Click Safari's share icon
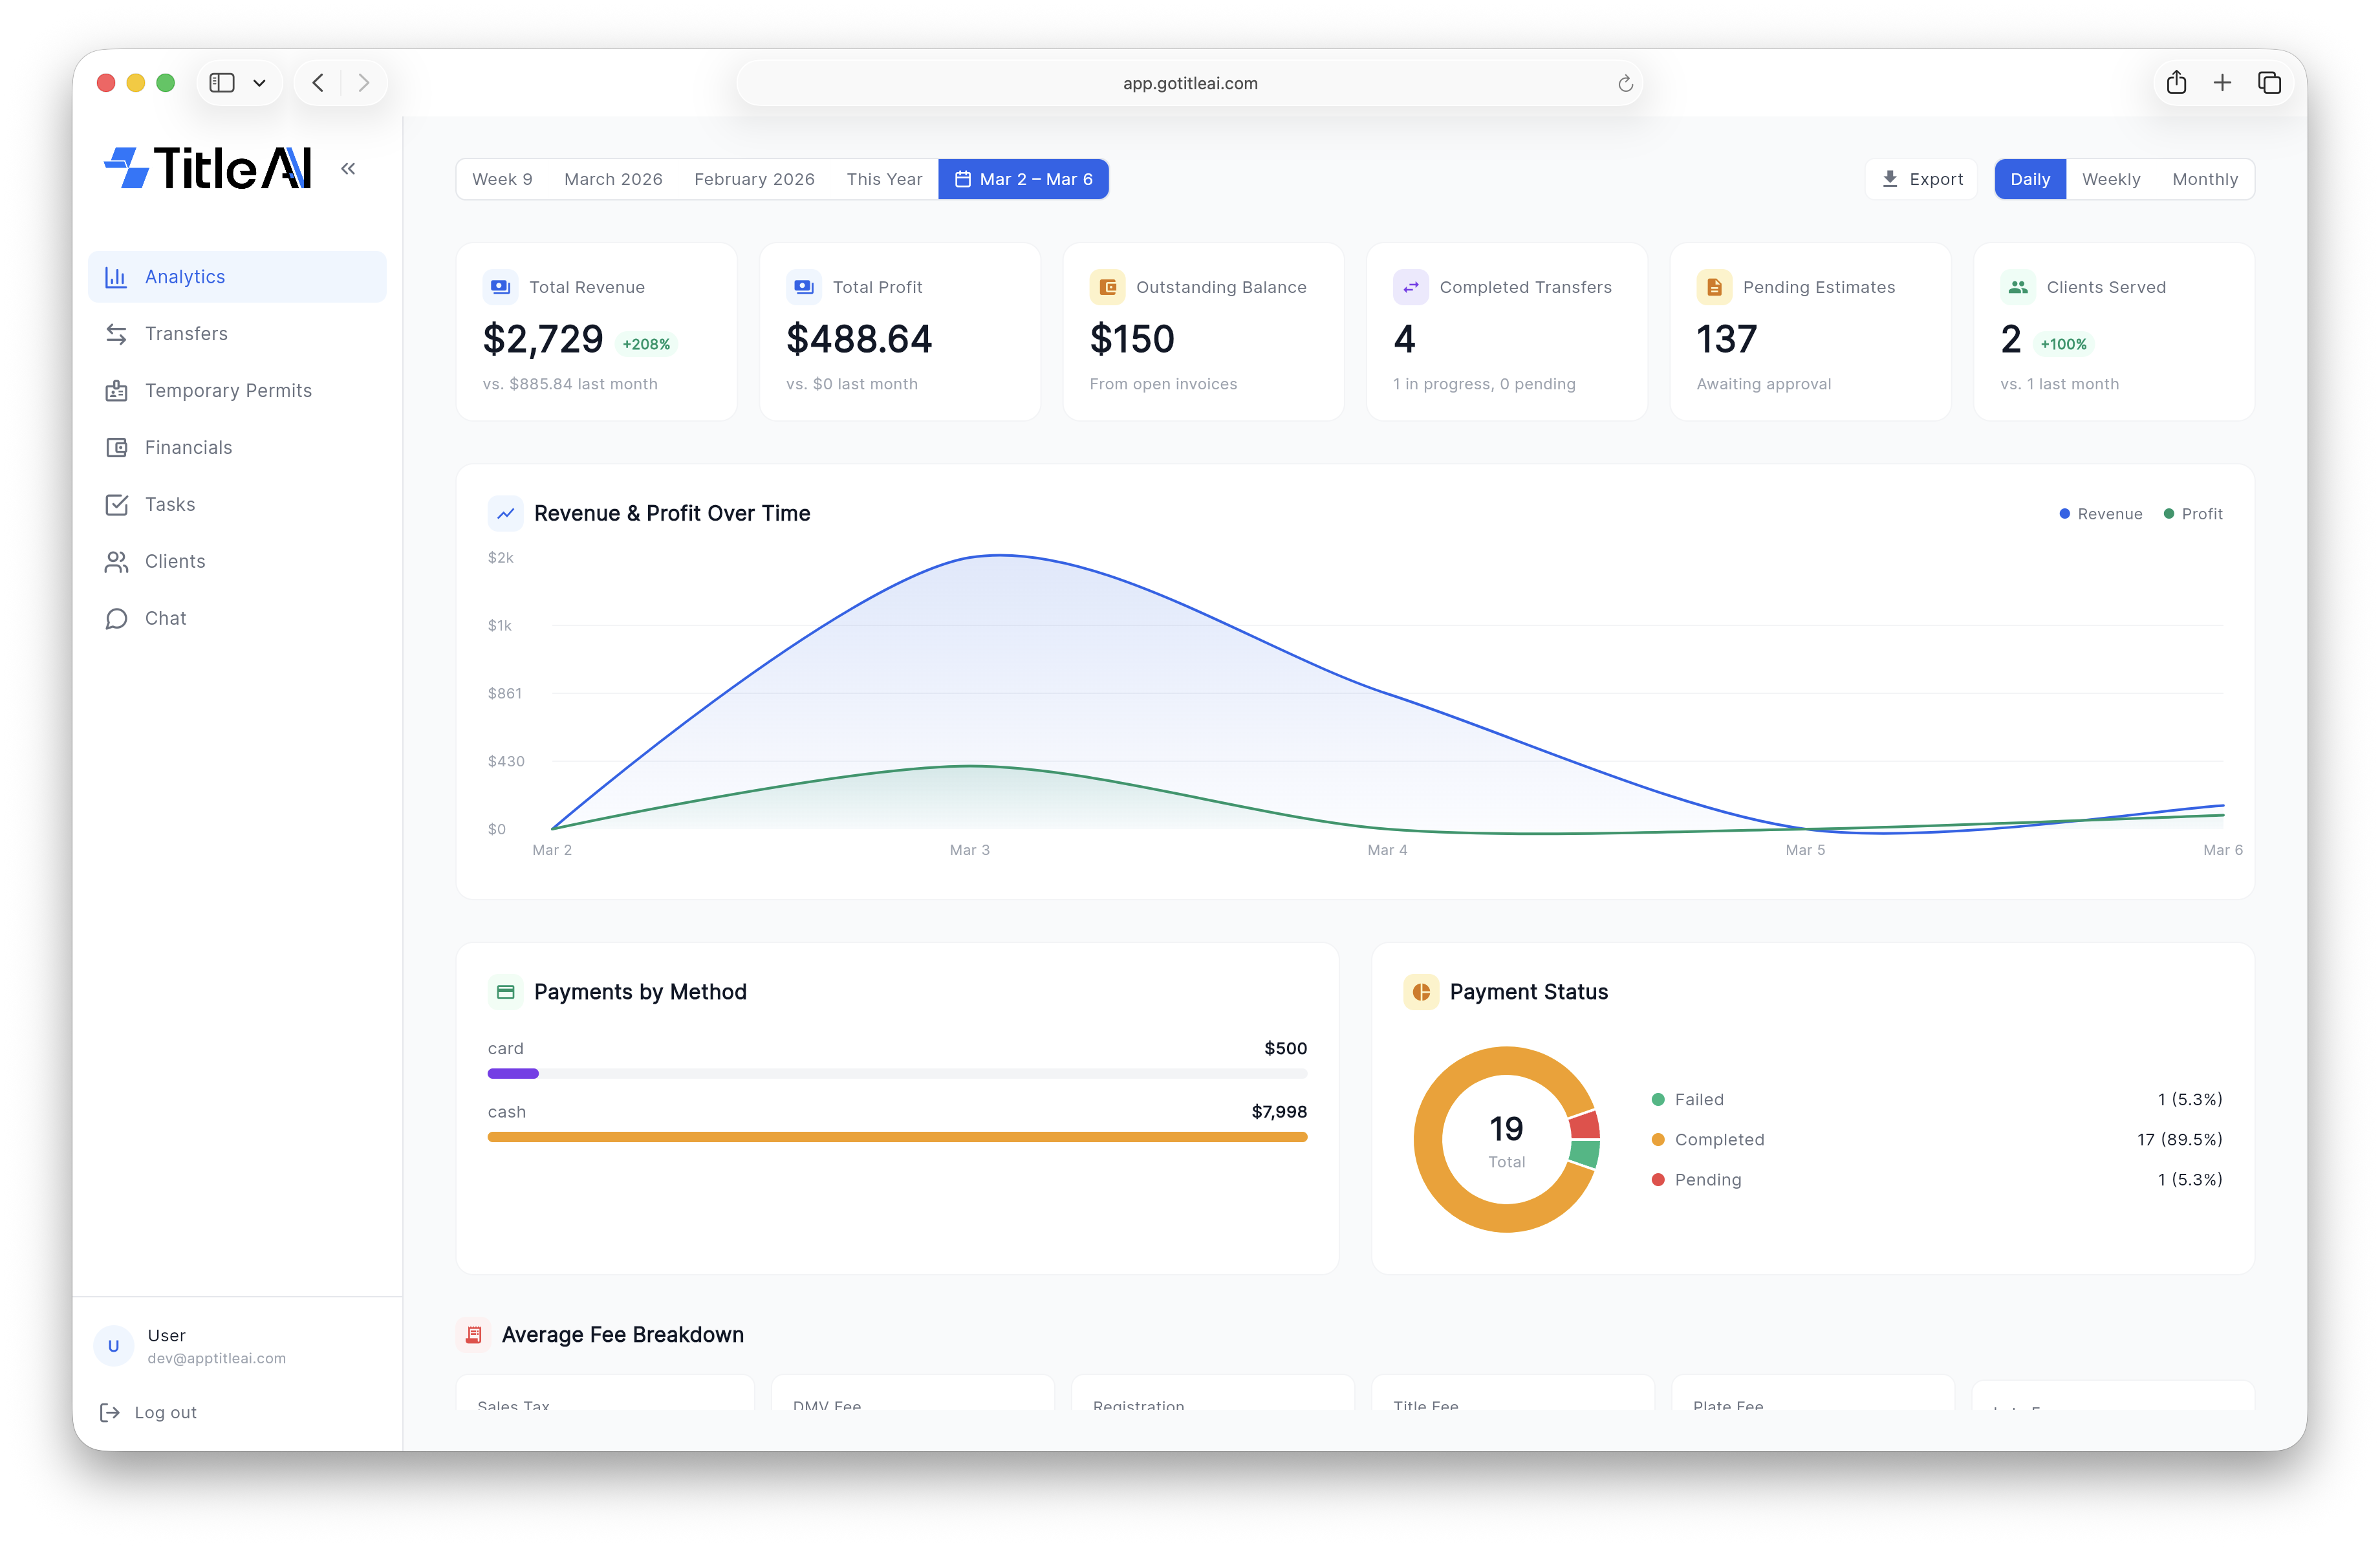The width and height of the screenshot is (2380, 1547). (x=2176, y=83)
